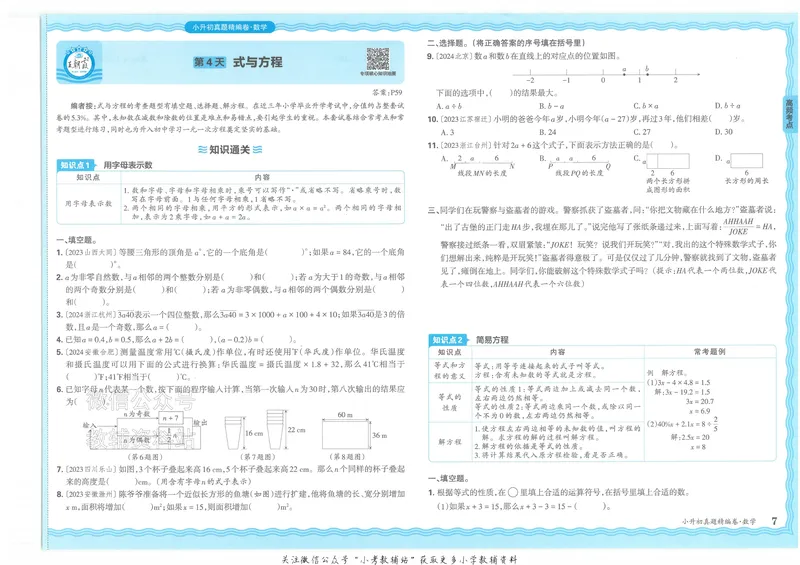The height and width of the screenshot is (565, 800).
Task: Choose option C. 27 in question 10
Action: click(642, 132)
